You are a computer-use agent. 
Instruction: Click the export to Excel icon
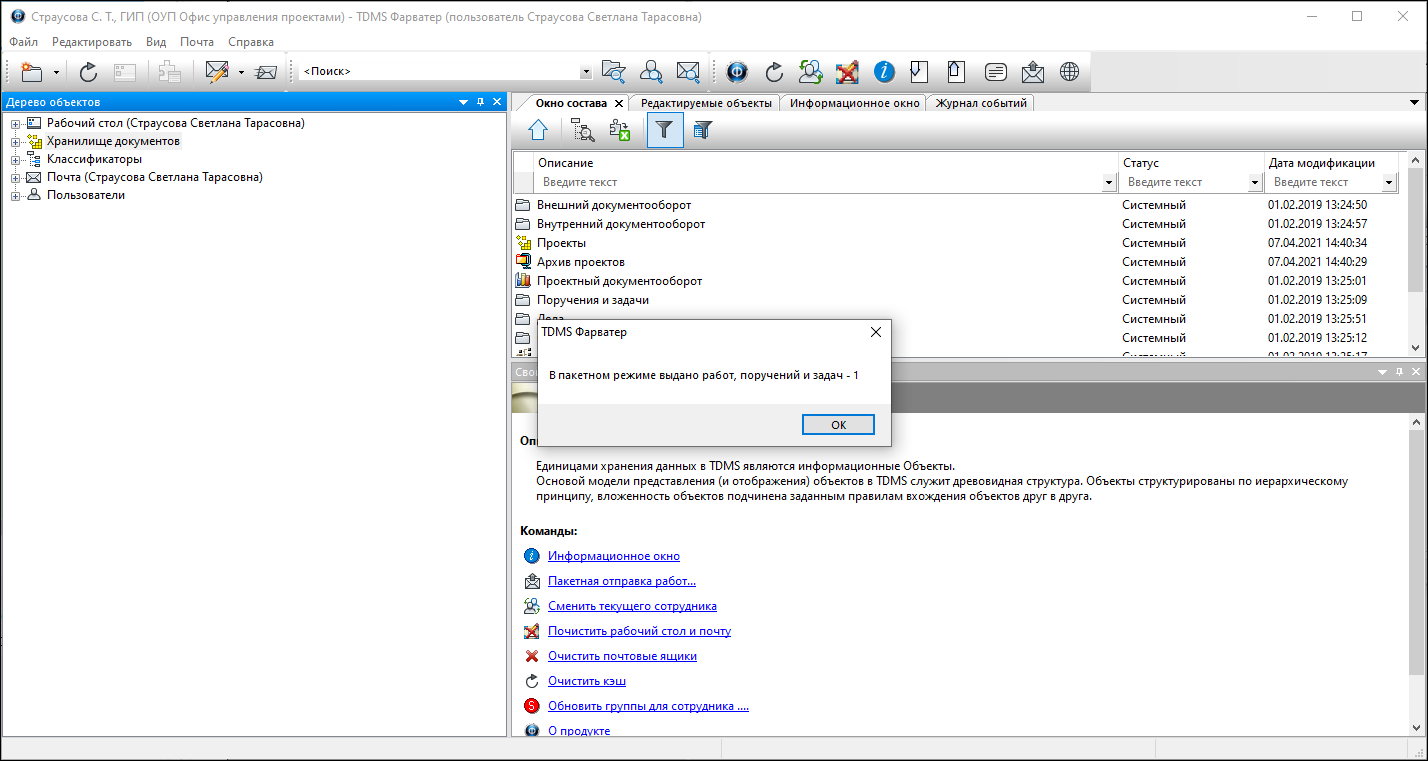pyautogui.click(x=620, y=130)
